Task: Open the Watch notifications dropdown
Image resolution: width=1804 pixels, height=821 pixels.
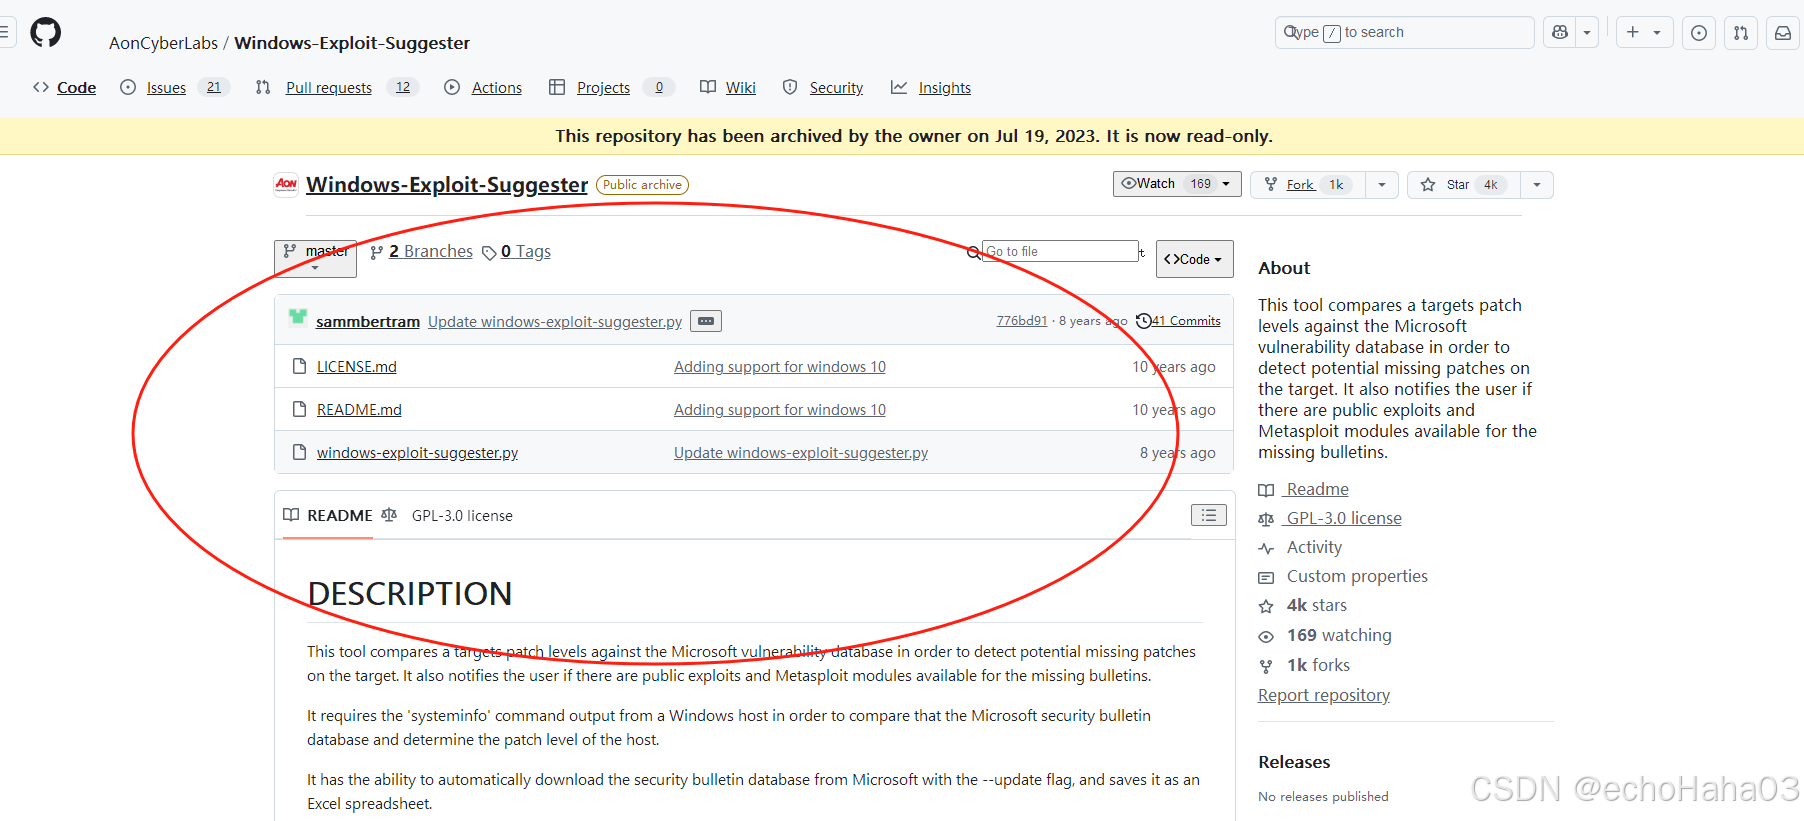Action: (x=1177, y=184)
